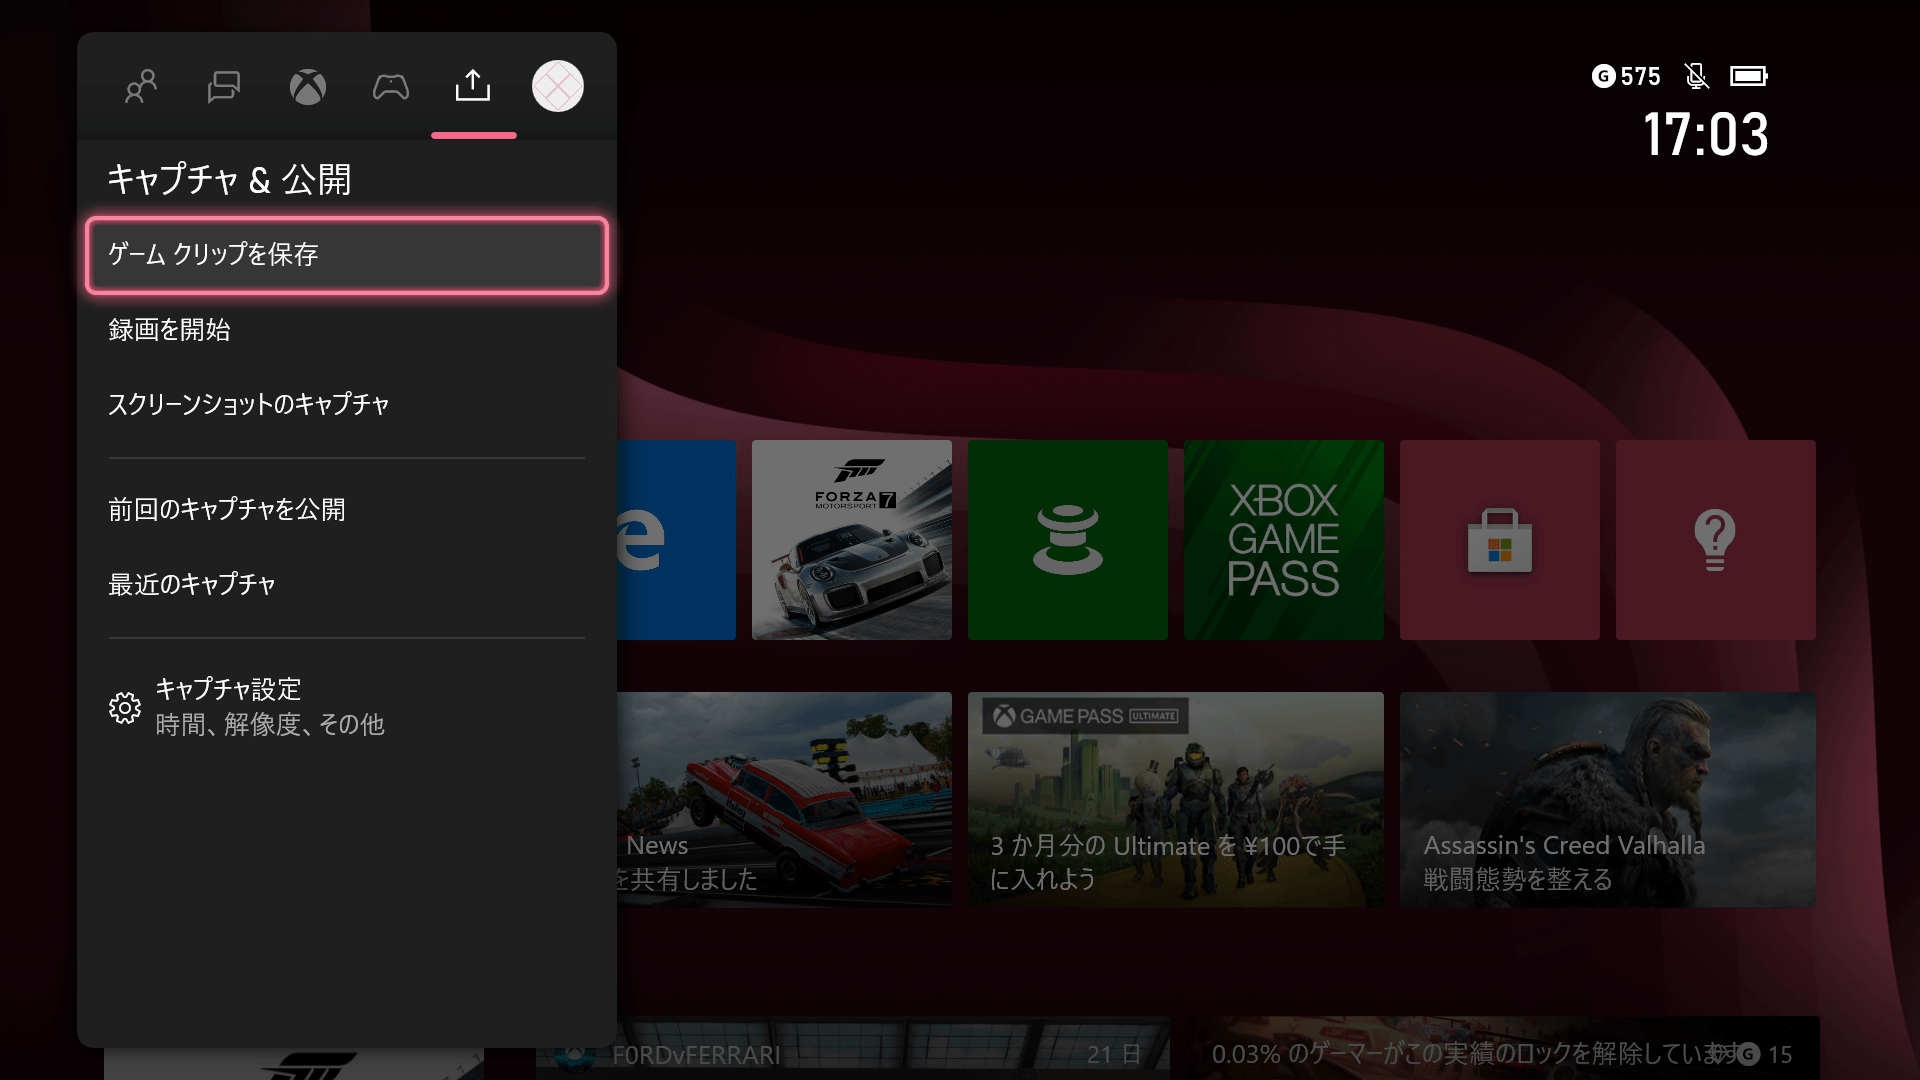Viewport: 1920px width, 1080px height.
Task: Open the Assassin's Creed Valhalla card
Action: coord(1608,800)
